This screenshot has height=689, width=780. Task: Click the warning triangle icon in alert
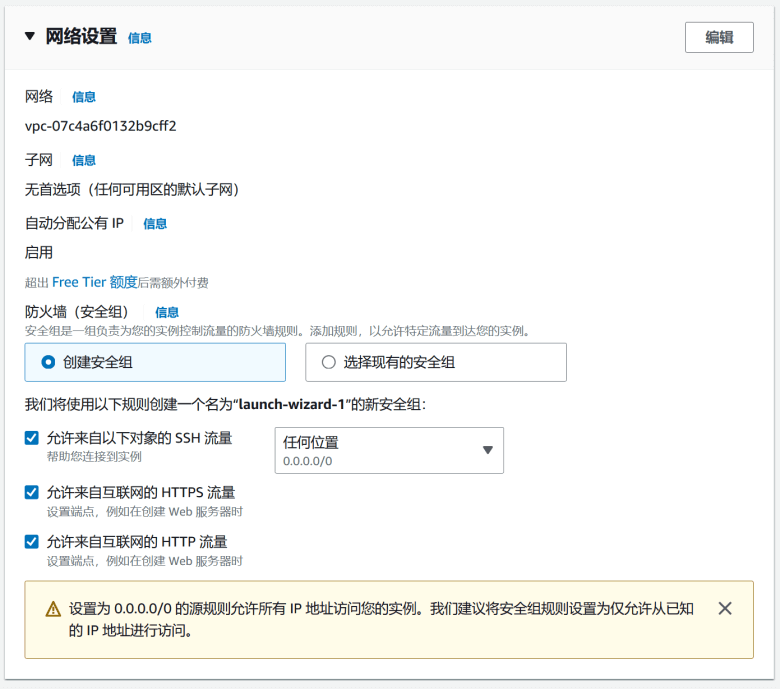[x=53, y=609]
